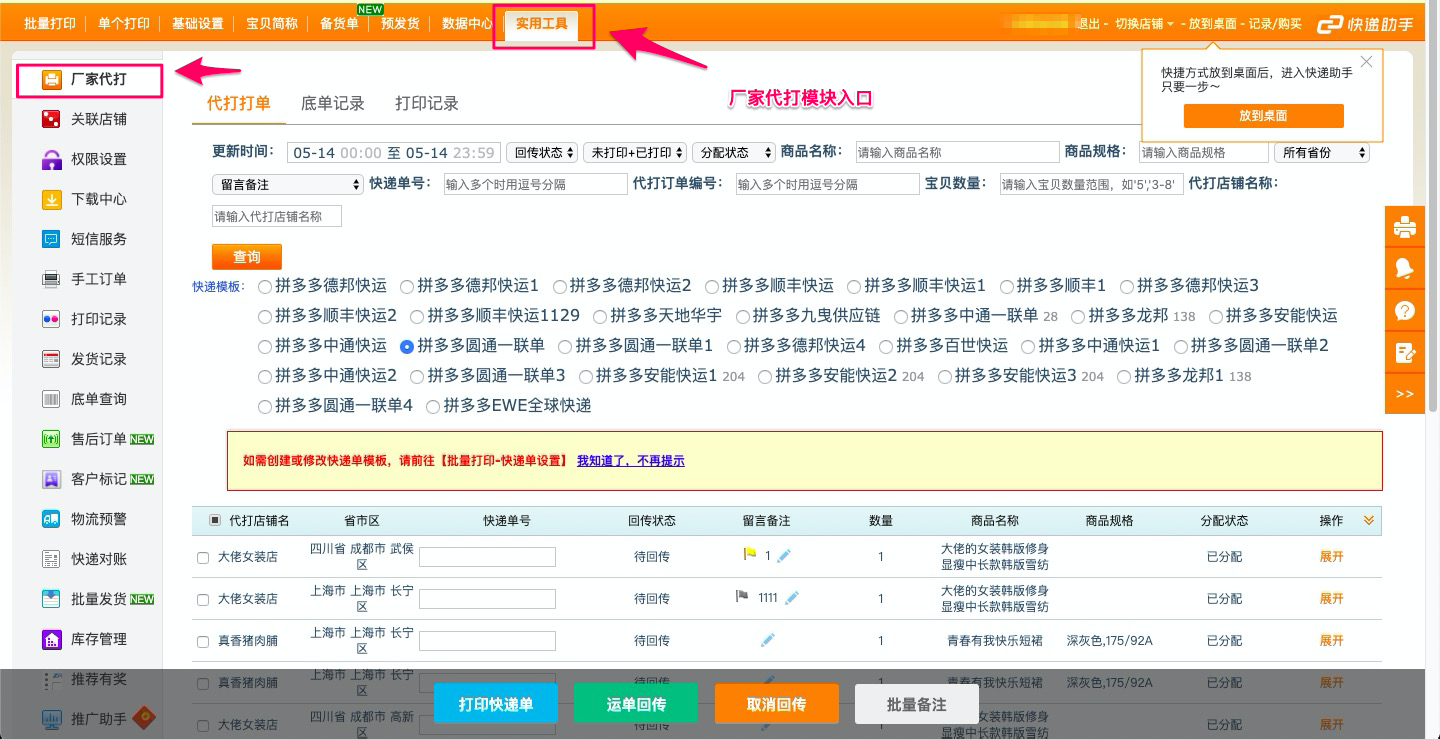The image size is (1440, 739).
Task: Open the 厂家代打 printer icon in sidebar
Action: tap(51, 79)
